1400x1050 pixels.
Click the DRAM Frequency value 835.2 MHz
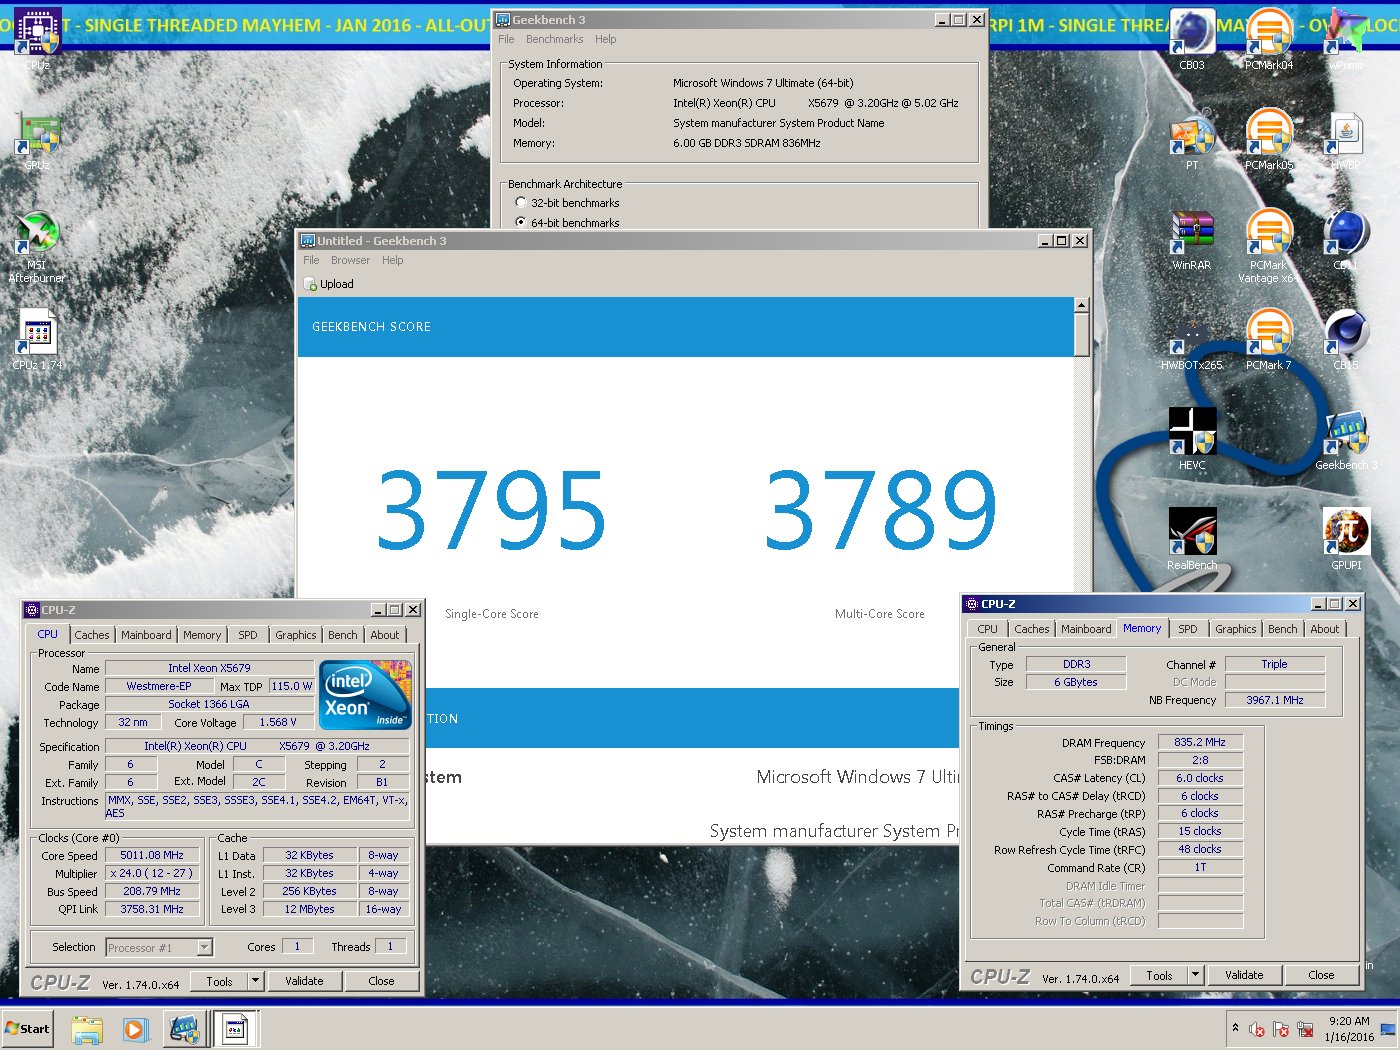[1200, 743]
